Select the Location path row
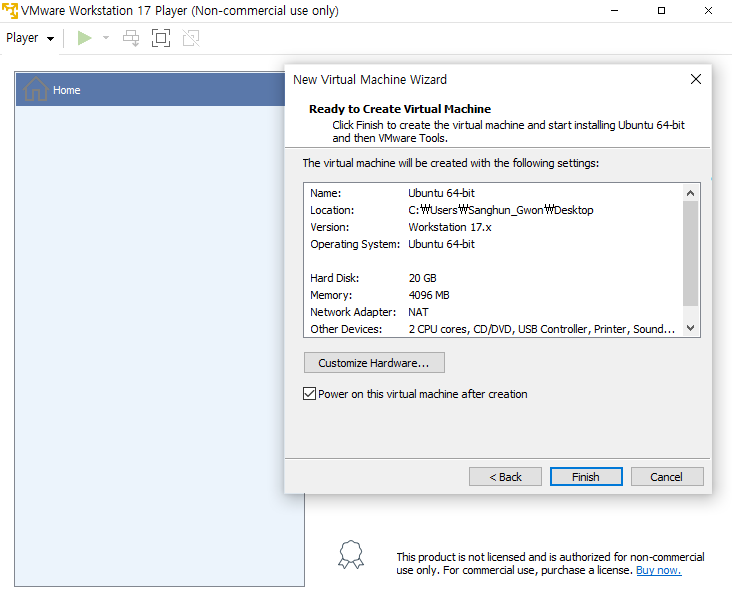Viewport: 732px width, 599px height. (x=493, y=210)
